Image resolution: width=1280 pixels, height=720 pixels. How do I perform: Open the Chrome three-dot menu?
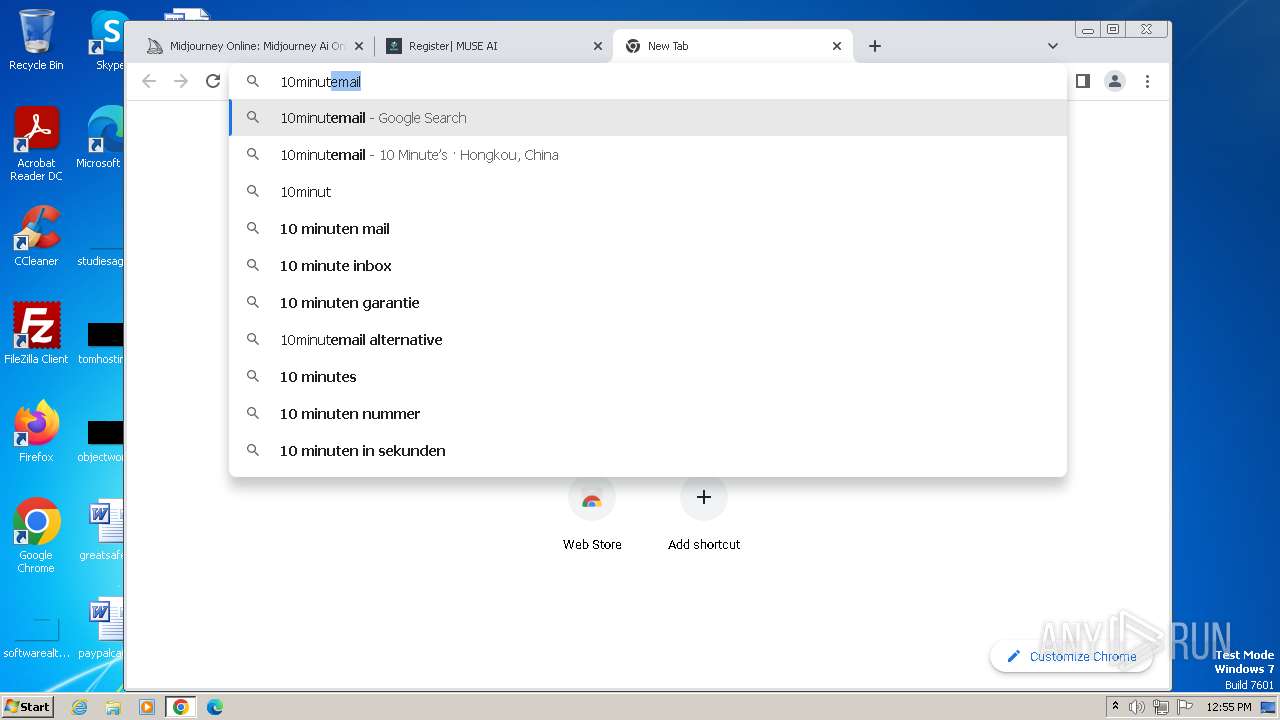[1148, 81]
